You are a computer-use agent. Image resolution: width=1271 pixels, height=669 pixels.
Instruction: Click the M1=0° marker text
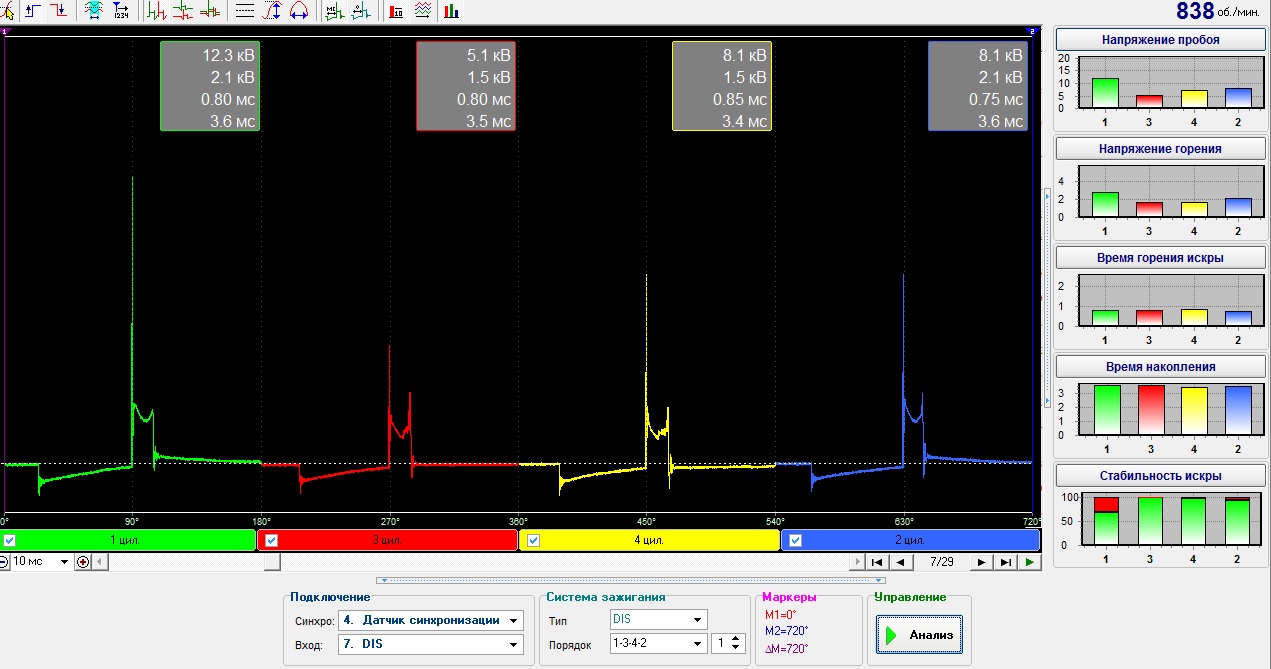click(x=783, y=614)
